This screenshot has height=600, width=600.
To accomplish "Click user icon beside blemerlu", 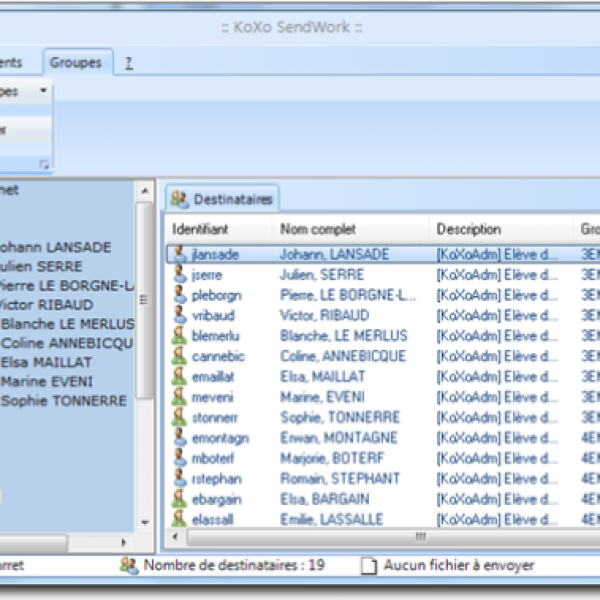I will pos(179,336).
